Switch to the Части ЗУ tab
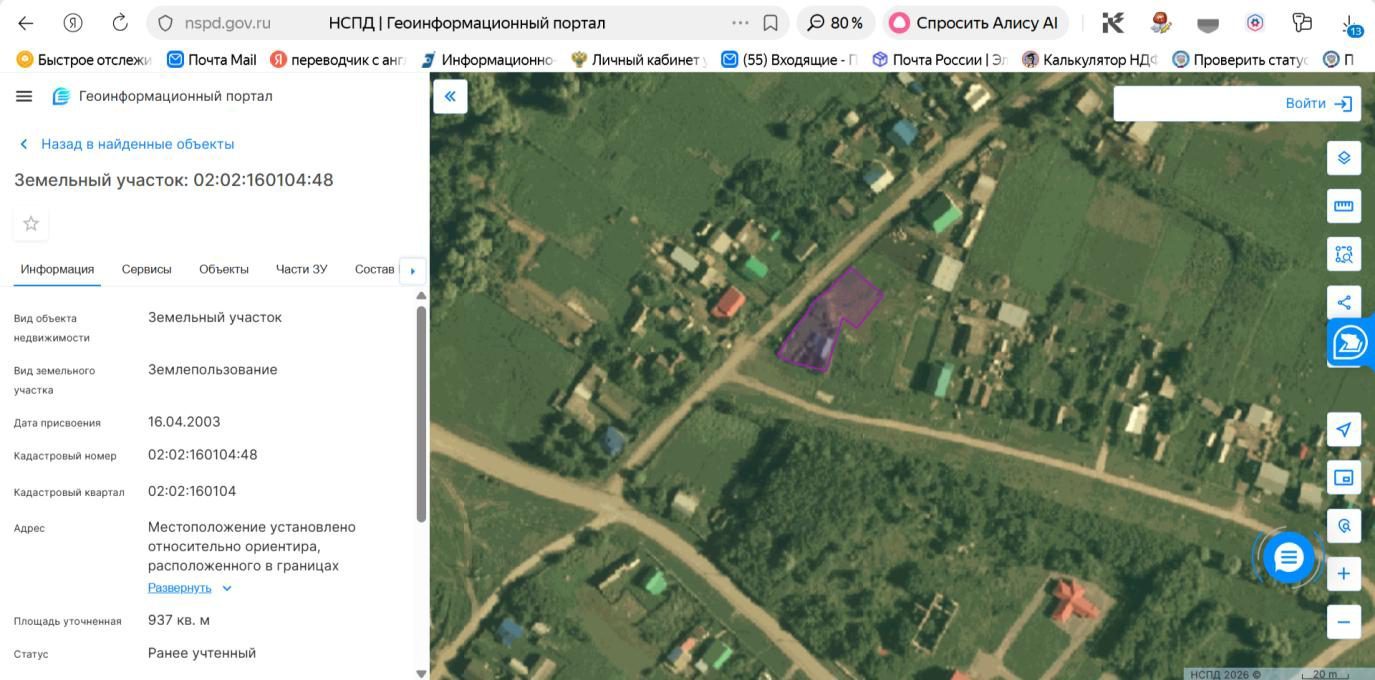Image resolution: width=1375 pixels, height=680 pixels. coord(301,269)
